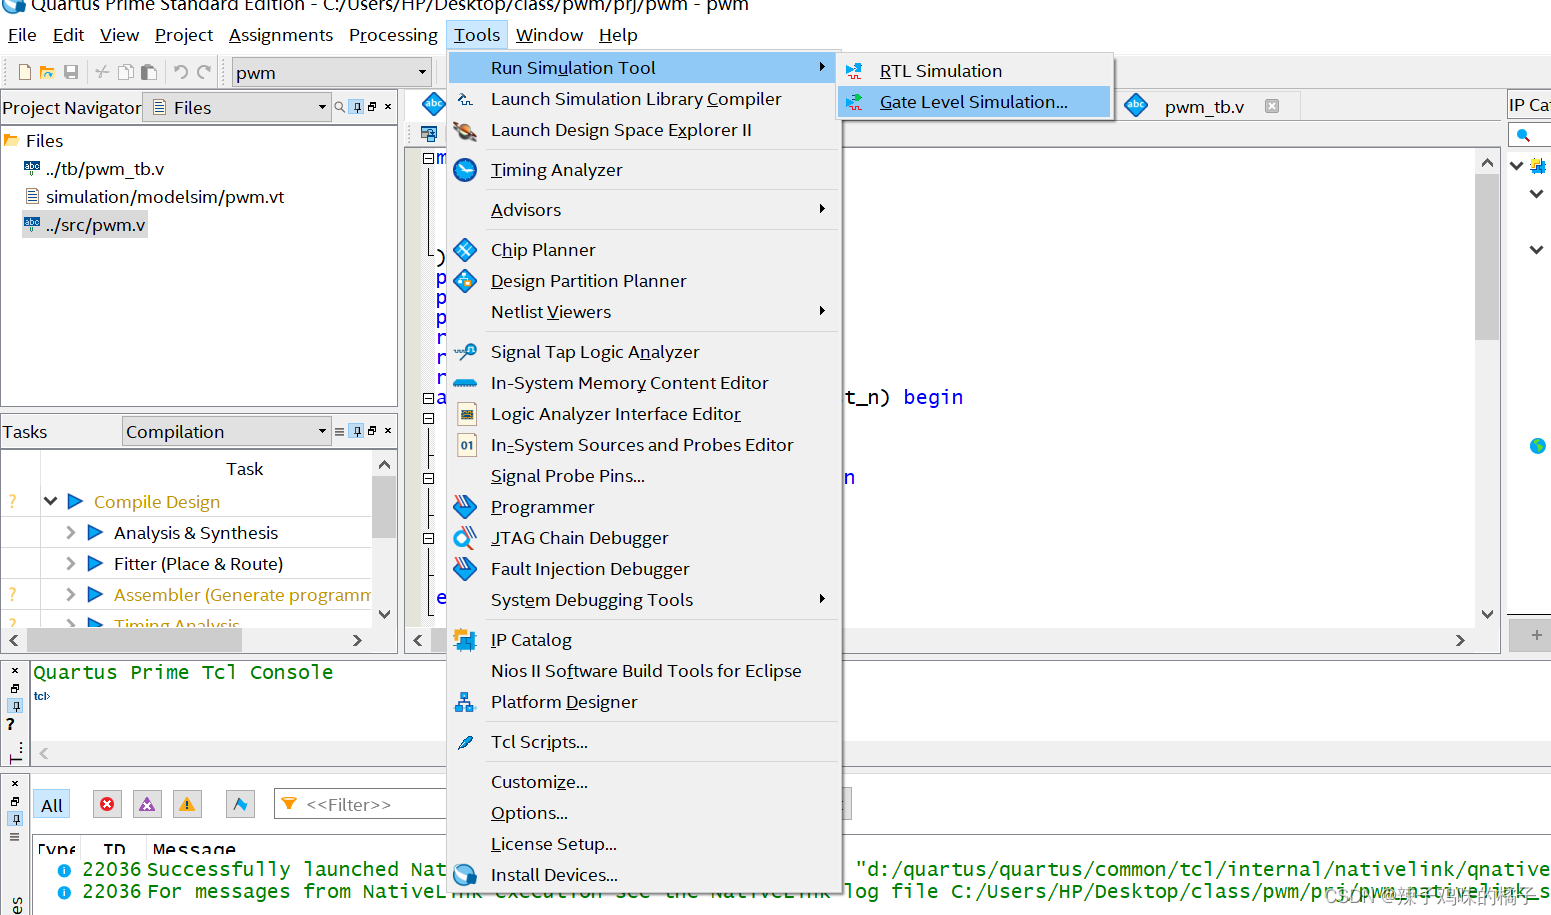This screenshot has height=915, width=1551.
Task: Click the Timing Analyzer clock icon
Action: click(x=465, y=170)
